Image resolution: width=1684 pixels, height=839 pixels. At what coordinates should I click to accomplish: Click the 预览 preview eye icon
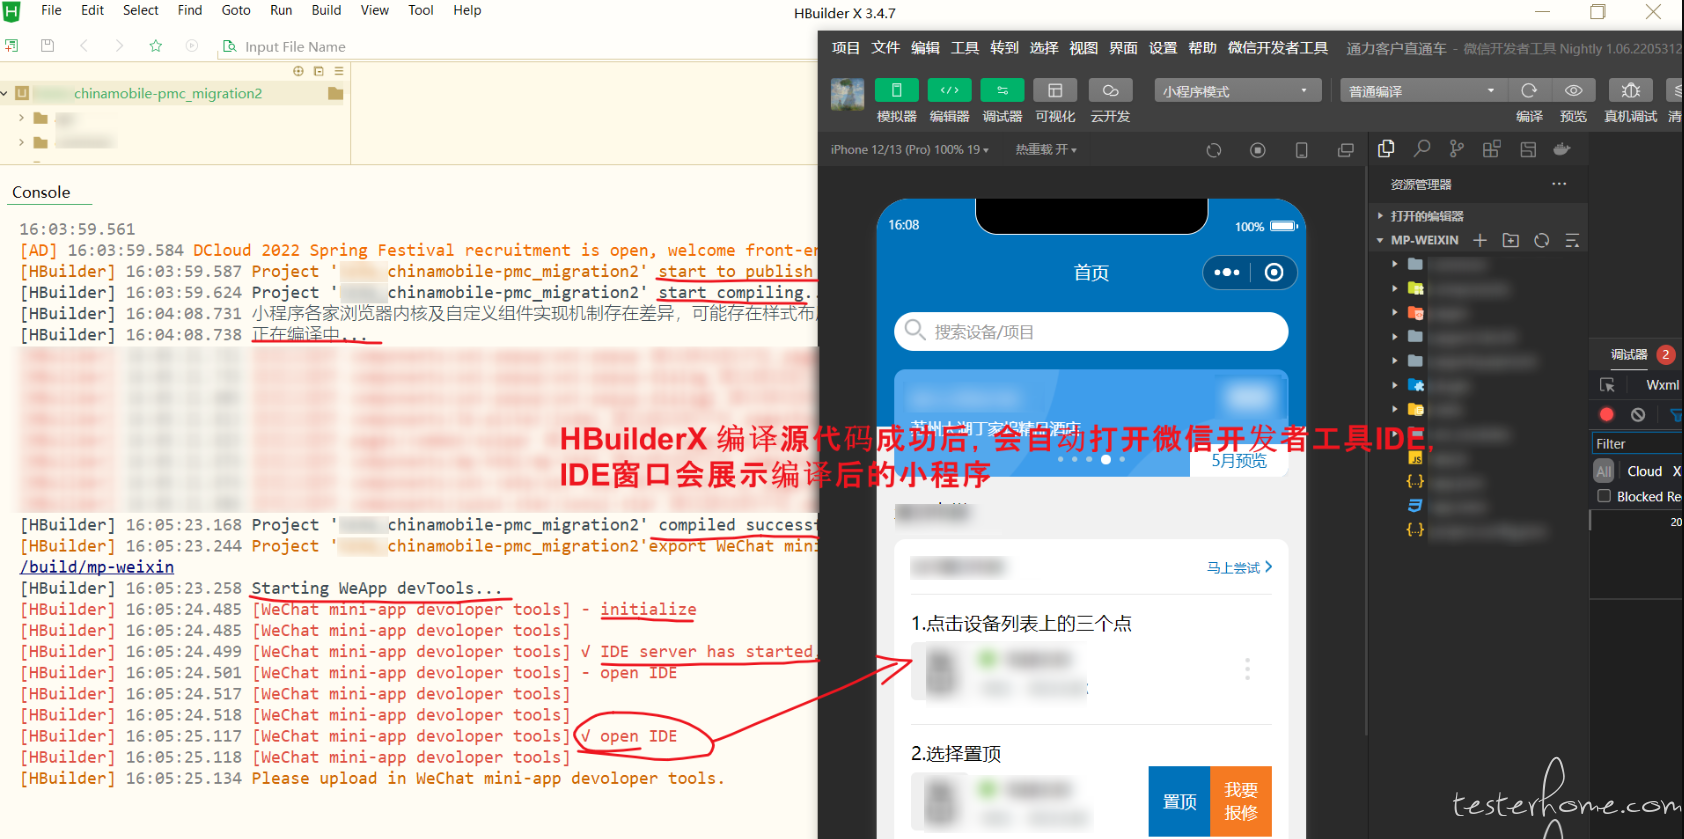[x=1573, y=90]
